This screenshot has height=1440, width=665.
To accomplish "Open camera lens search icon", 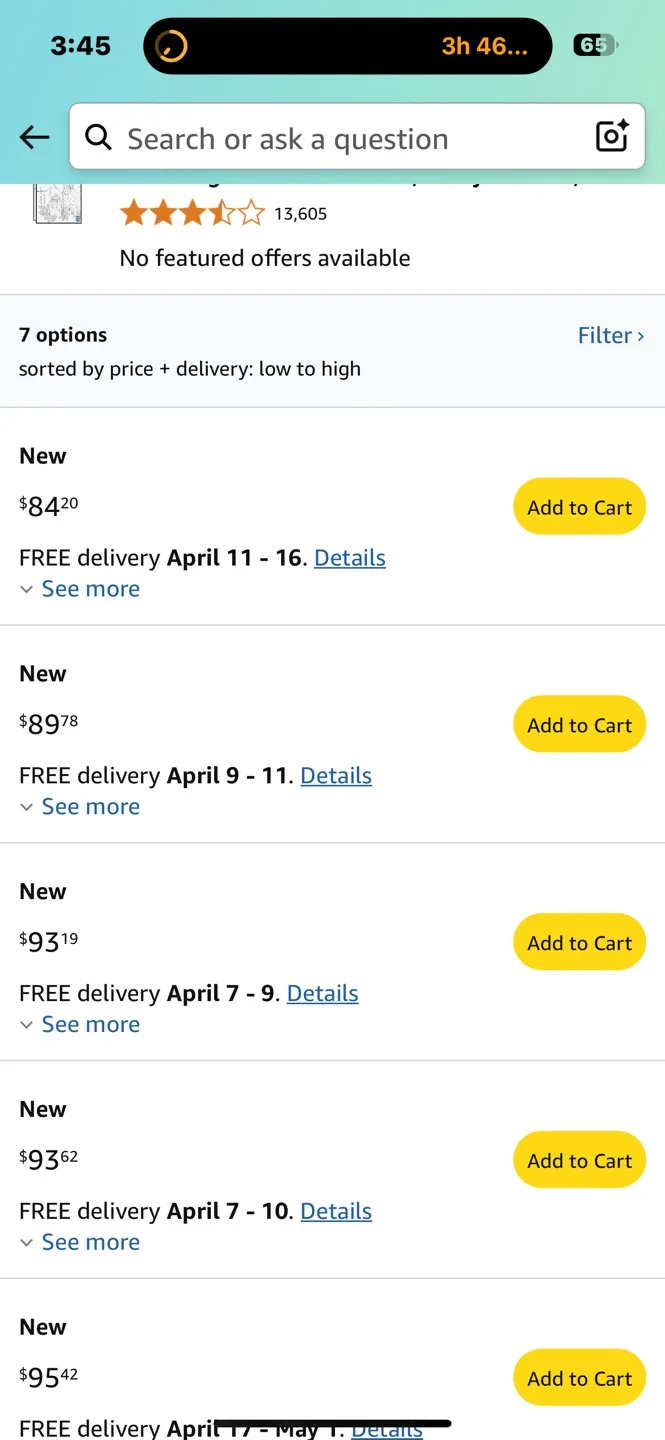I will point(611,136).
